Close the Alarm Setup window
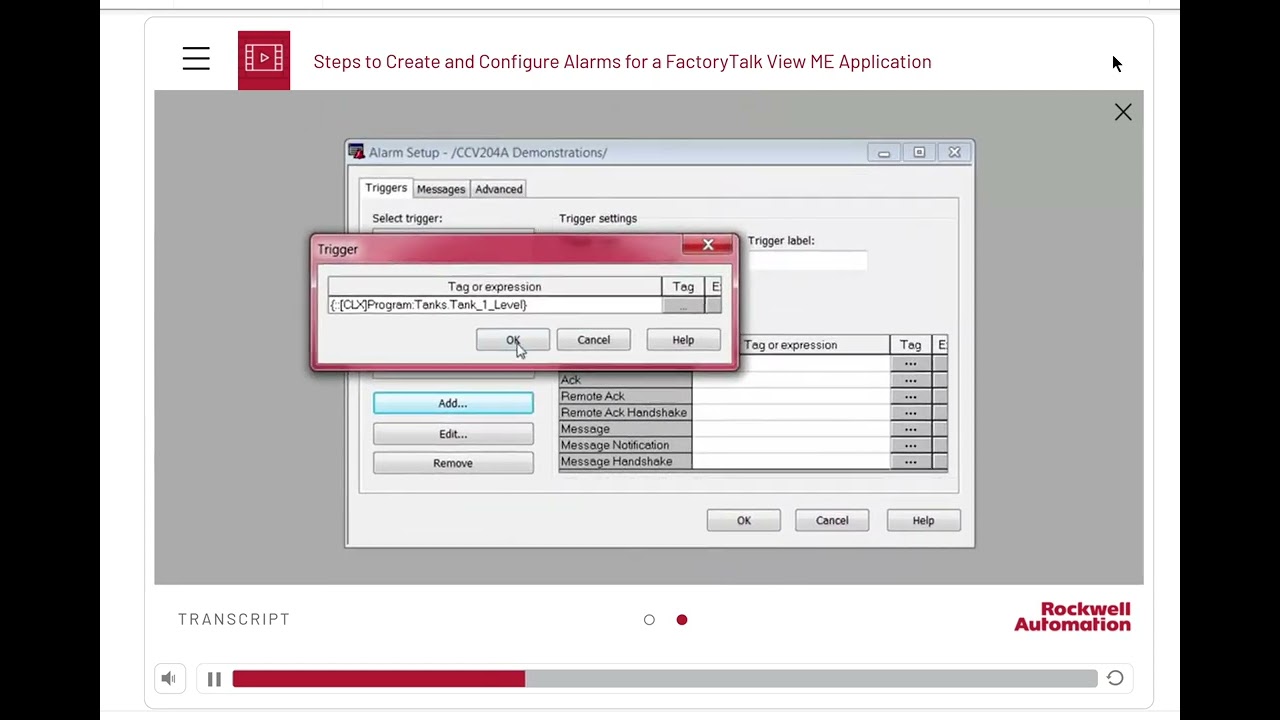This screenshot has width=1280, height=720. (x=954, y=153)
